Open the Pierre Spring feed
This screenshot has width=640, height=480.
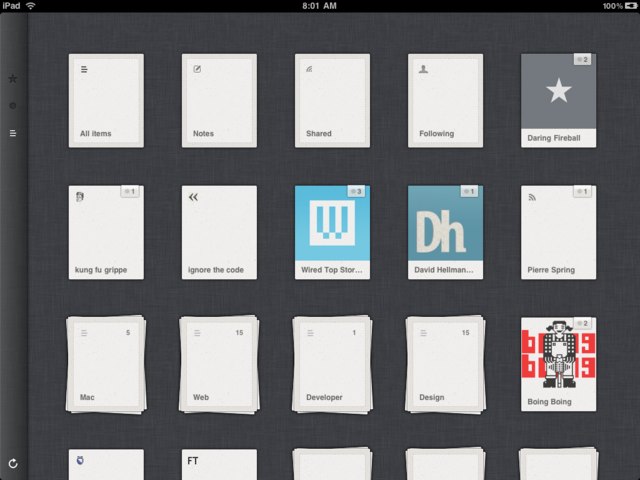(558, 232)
